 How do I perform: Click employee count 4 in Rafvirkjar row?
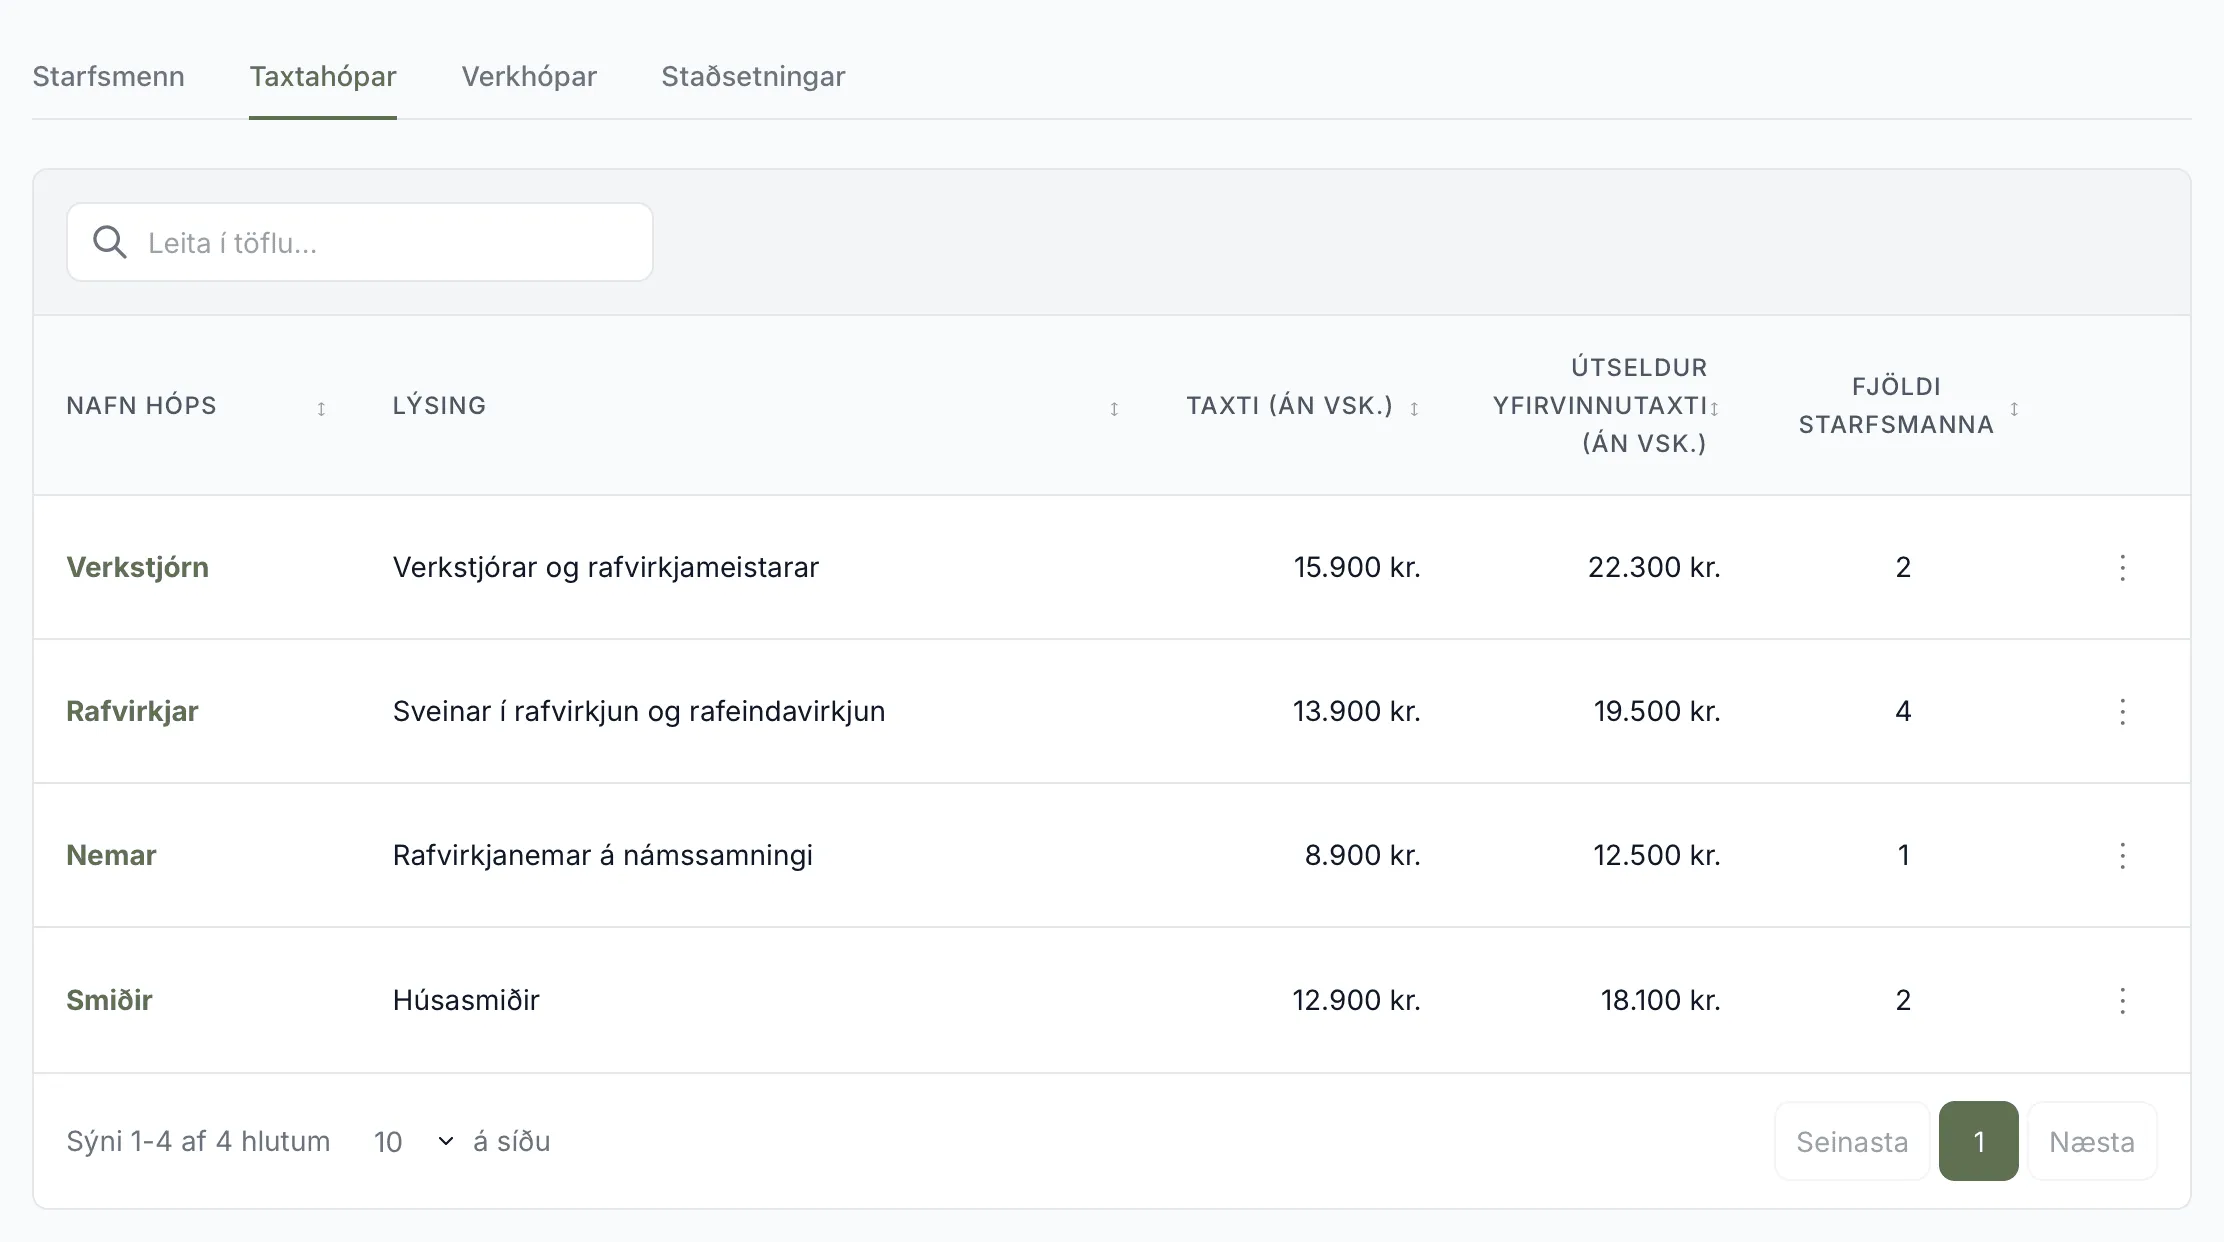click(1903, 711)
